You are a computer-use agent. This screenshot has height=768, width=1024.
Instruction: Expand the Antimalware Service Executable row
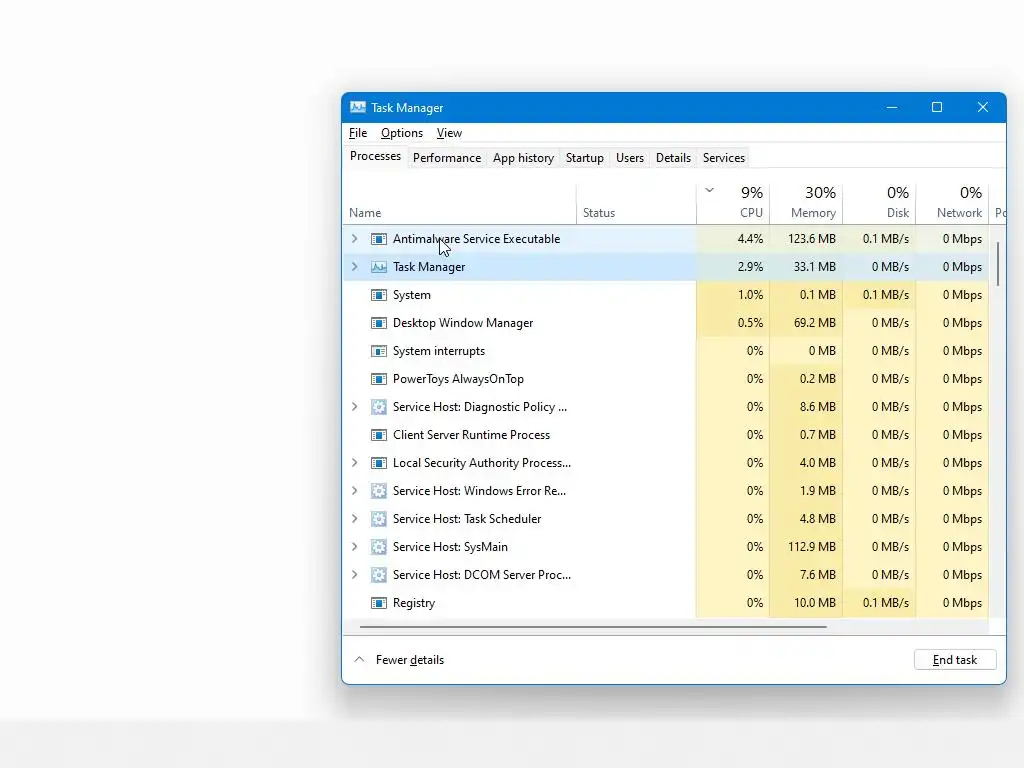[x=355, y=239]
